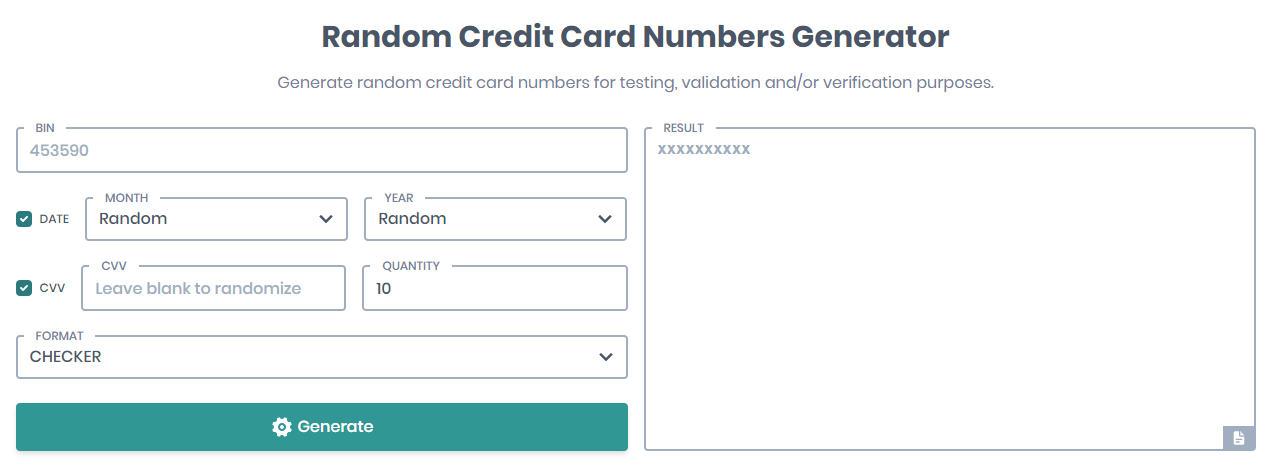Toggle date option via DATE label
This screenshot has height=476, width=1277.
[x=54, y=219]
